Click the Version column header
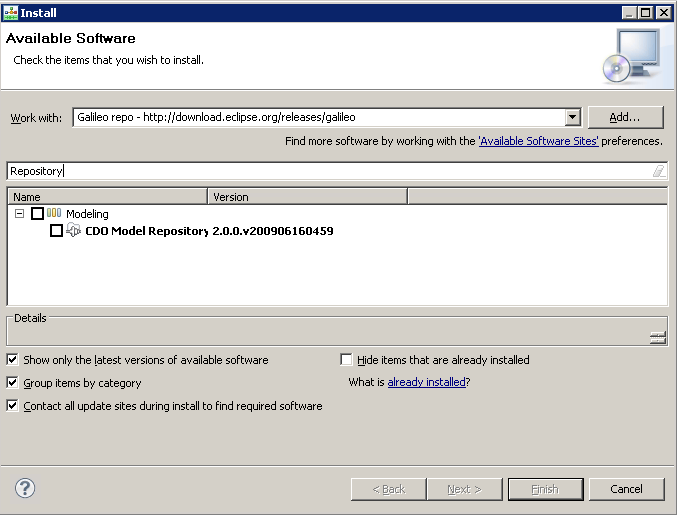 click(x=307, y=197)
